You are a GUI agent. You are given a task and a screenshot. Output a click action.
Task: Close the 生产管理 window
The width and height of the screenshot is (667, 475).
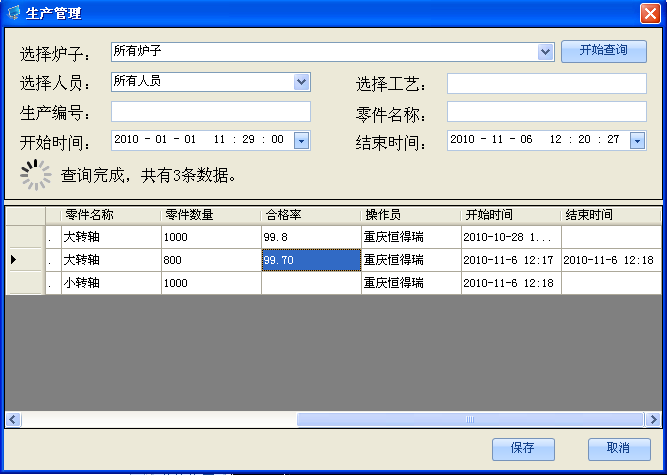(650, 14)
